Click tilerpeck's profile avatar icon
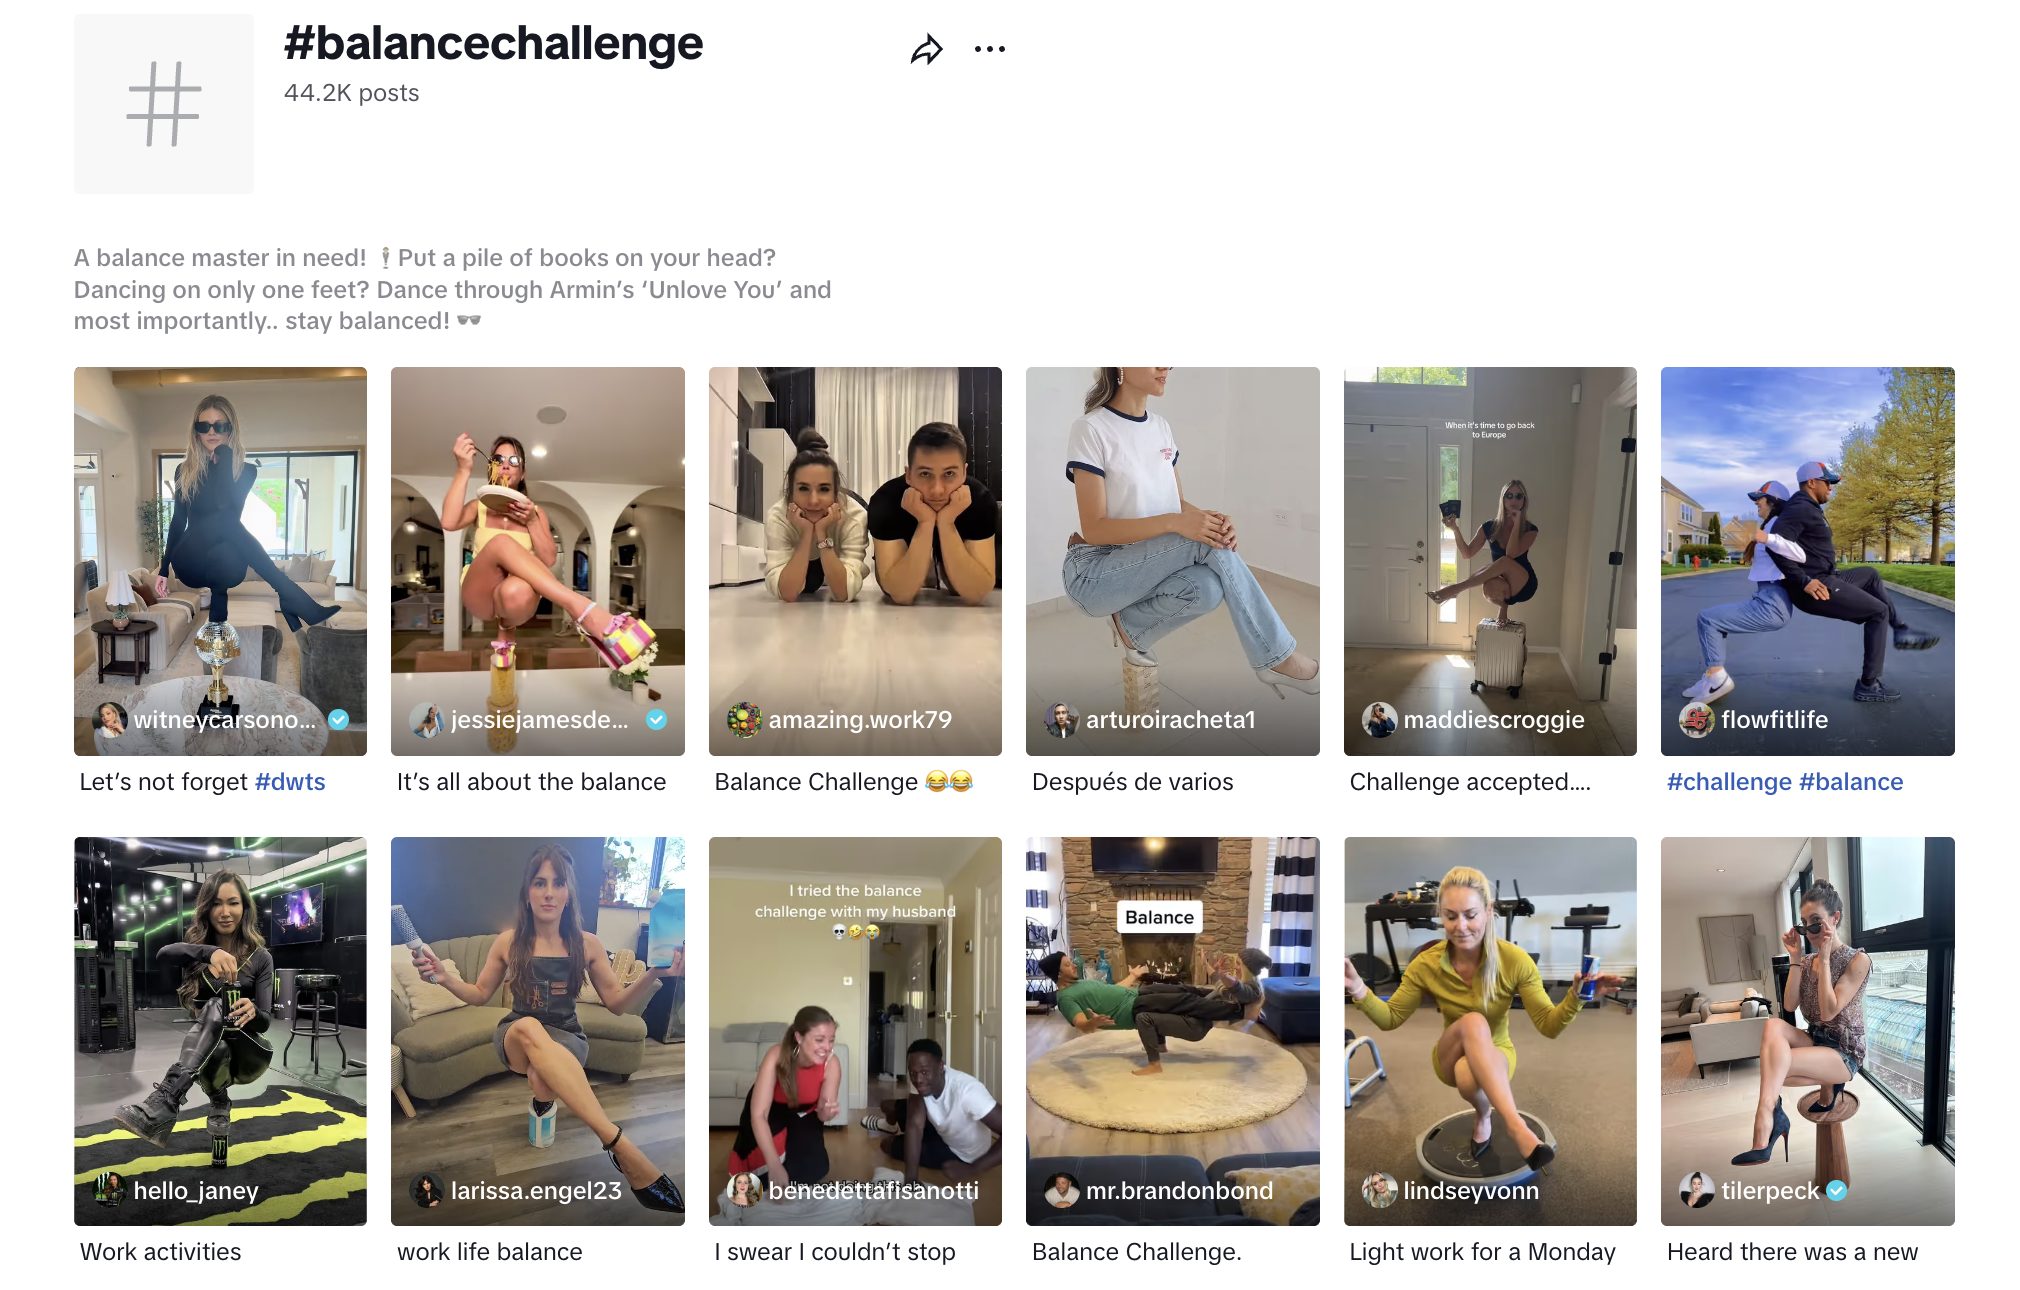This screenshot has width=2020, height=1290. point(1696,1190)
